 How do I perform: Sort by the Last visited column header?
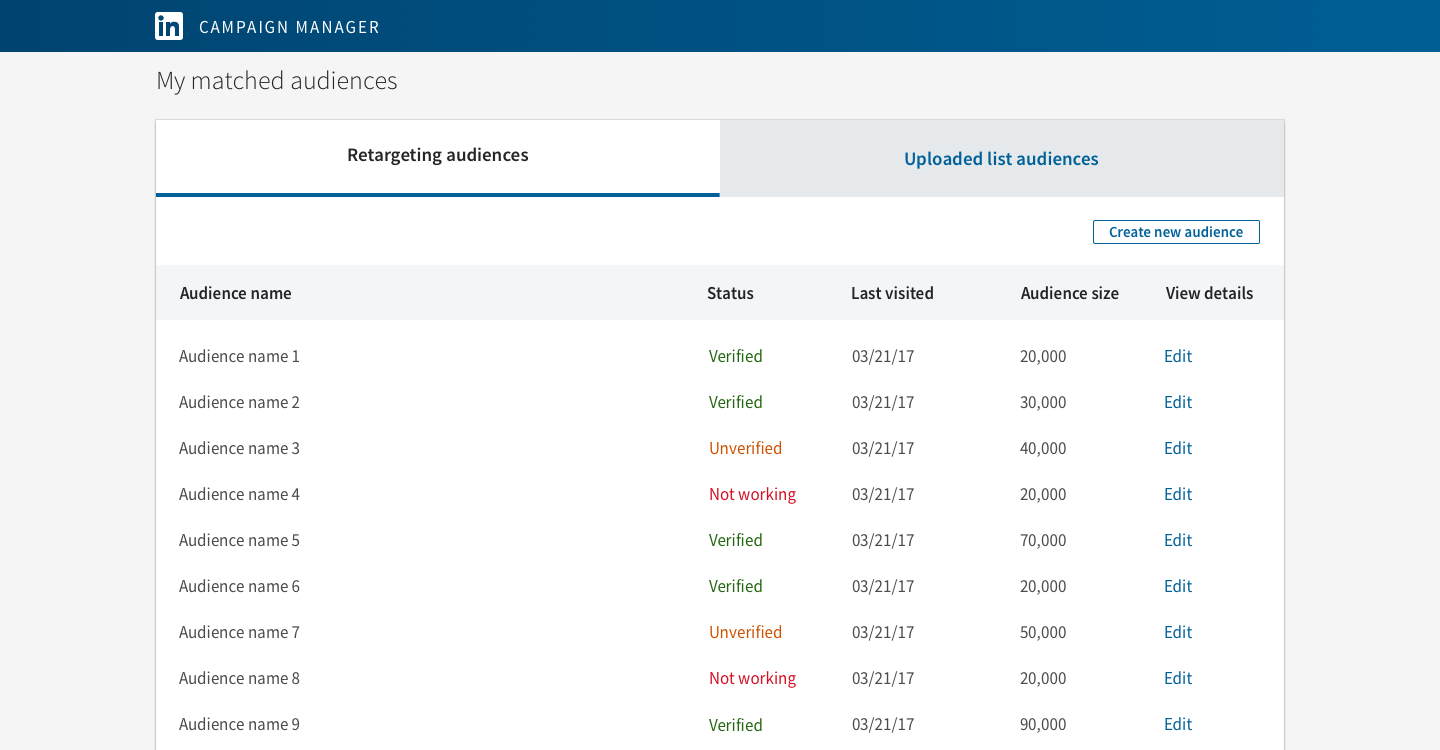892,292
